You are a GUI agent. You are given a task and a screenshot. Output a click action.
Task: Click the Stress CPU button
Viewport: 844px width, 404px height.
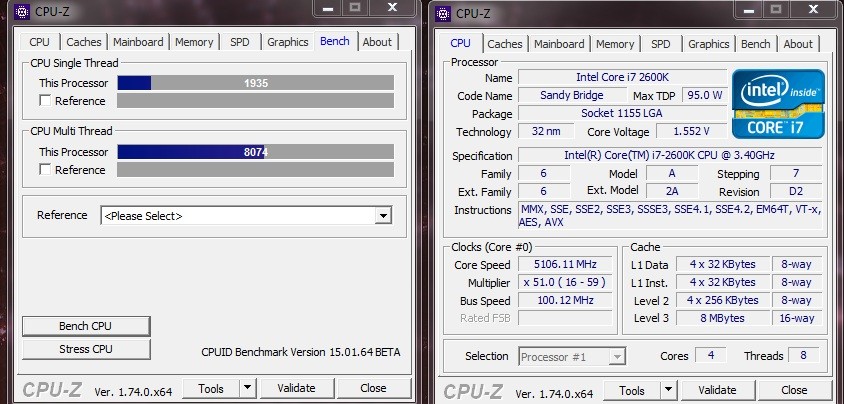pos(86,349)
